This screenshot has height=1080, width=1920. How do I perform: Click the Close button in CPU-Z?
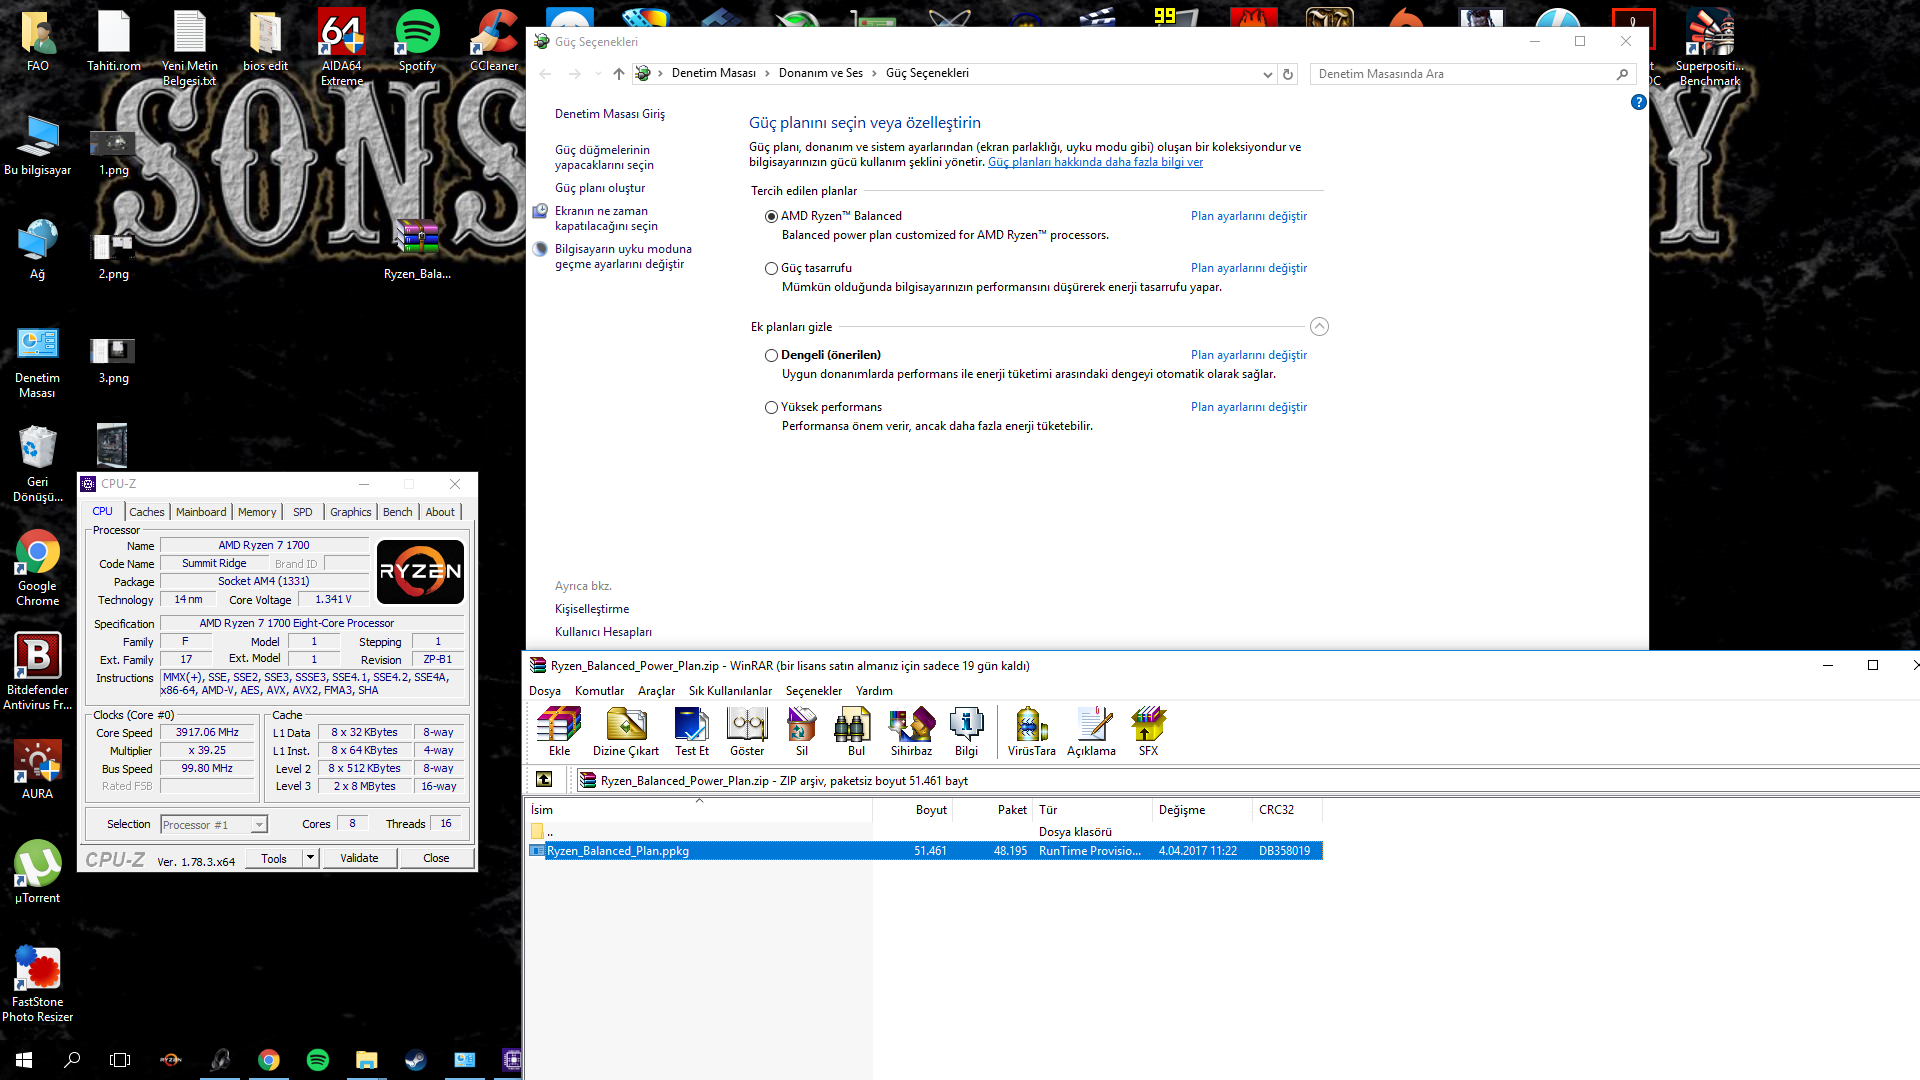point(436,858)
